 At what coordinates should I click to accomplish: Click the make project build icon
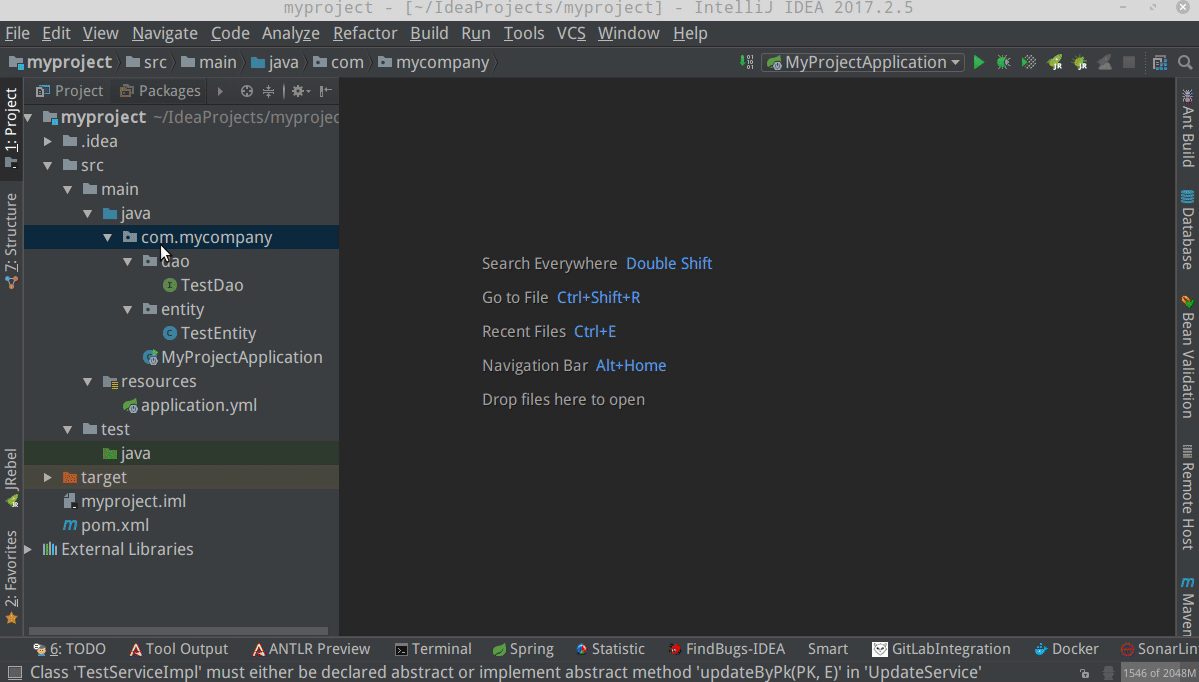tap(747, 63)
